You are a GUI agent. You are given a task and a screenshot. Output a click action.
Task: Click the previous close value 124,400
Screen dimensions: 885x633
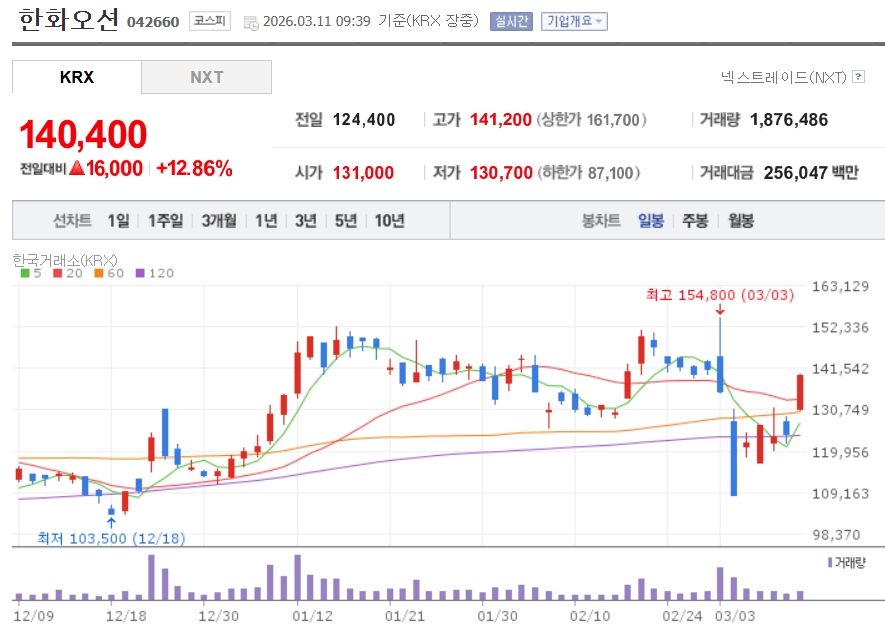click(364, 120)
